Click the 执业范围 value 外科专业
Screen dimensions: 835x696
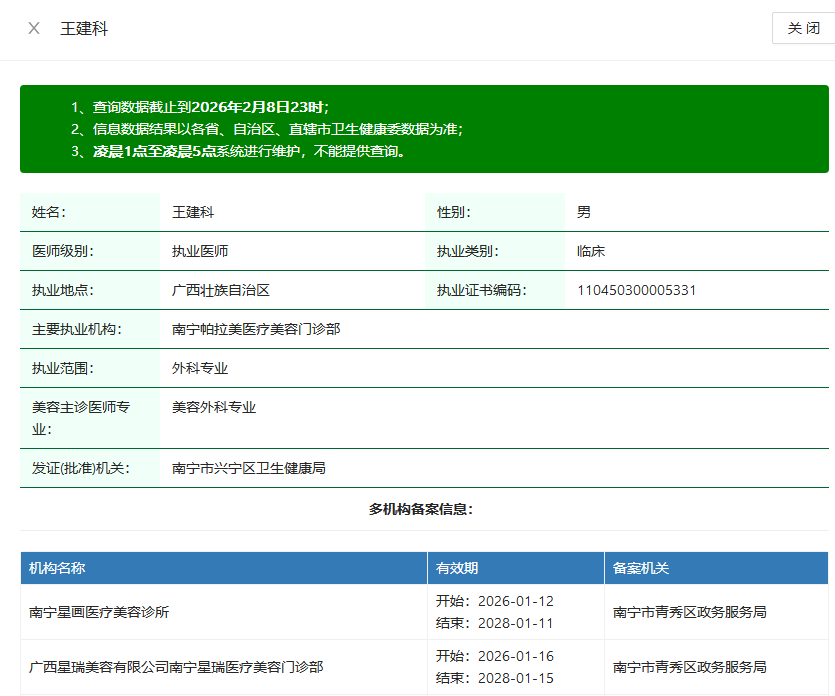(x=200, y=368)
